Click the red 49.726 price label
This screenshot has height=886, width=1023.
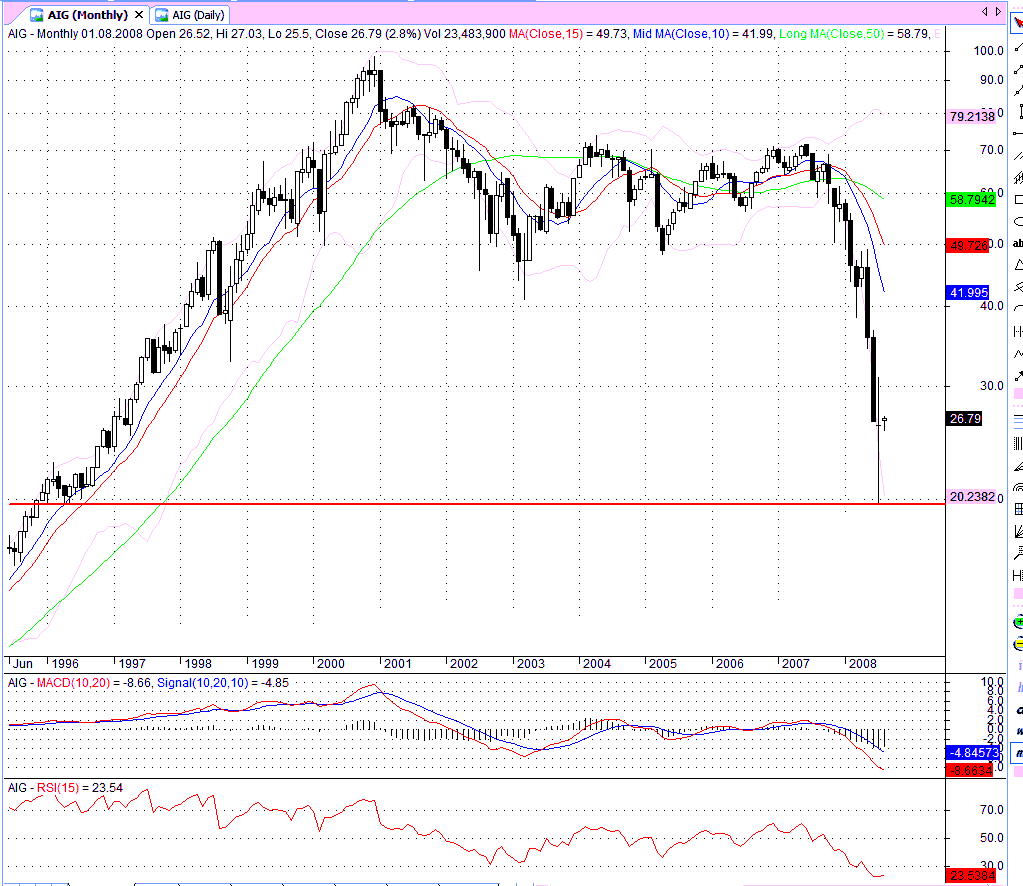point(968,246)
